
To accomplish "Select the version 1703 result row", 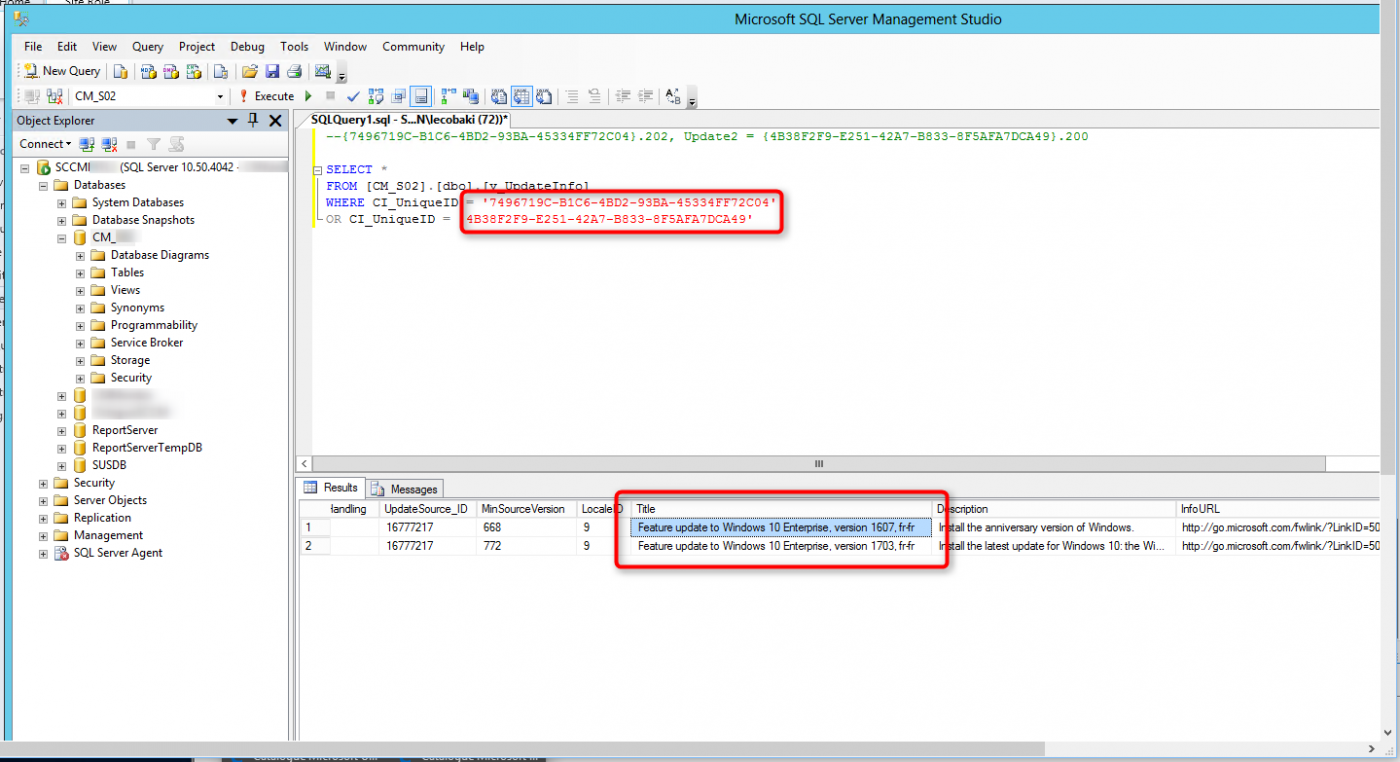I will click(x=780, y=546).
